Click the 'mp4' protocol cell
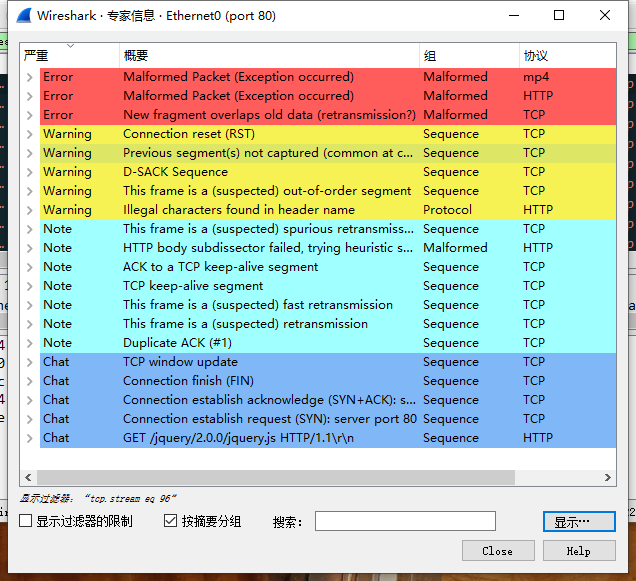The image size is (636, 581). pos(536,77)
